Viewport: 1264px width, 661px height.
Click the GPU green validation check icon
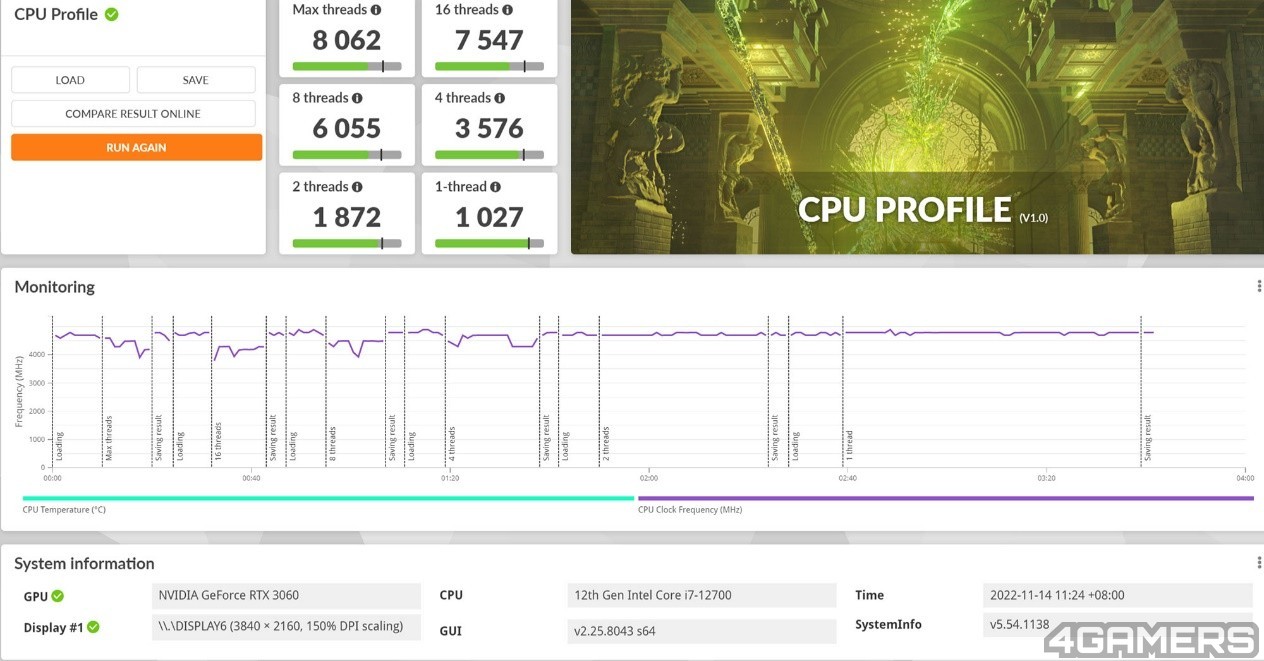(58, 597)
